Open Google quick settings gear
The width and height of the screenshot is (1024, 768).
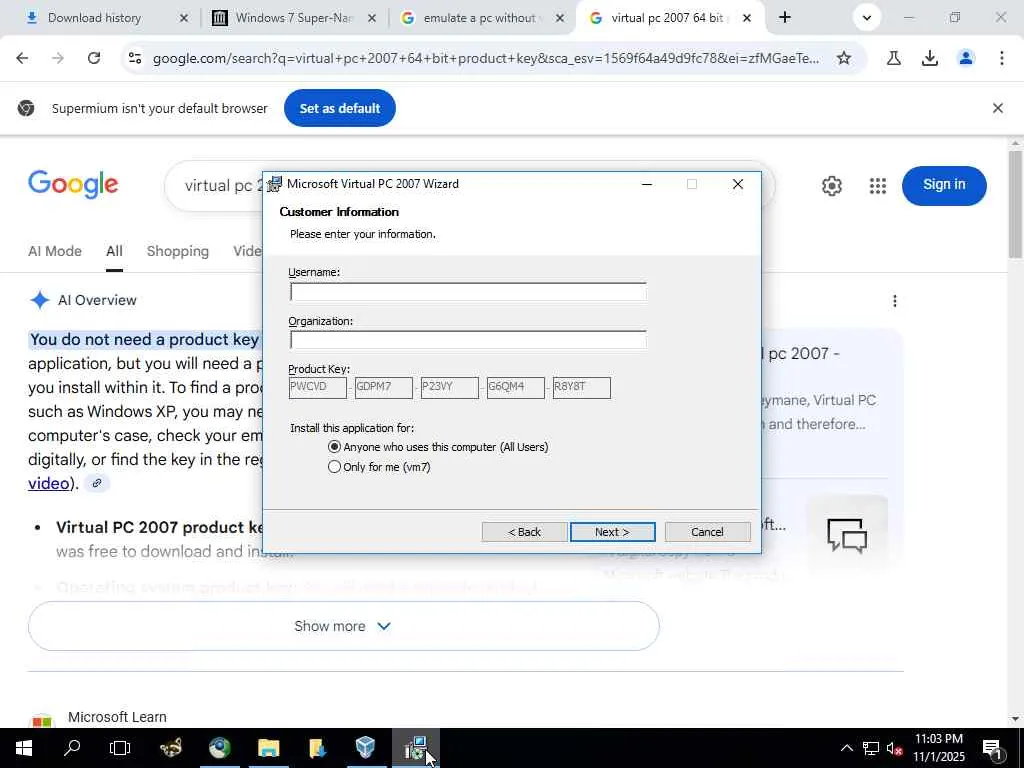click(x=831, y=185)
